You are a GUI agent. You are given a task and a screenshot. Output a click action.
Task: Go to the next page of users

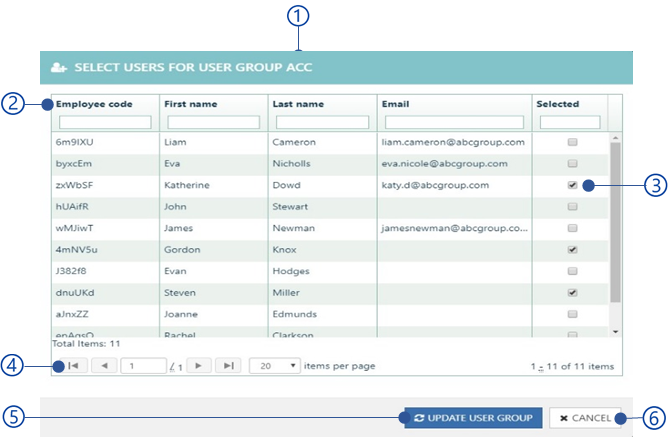pyautogui.click(x=198, y=365)
